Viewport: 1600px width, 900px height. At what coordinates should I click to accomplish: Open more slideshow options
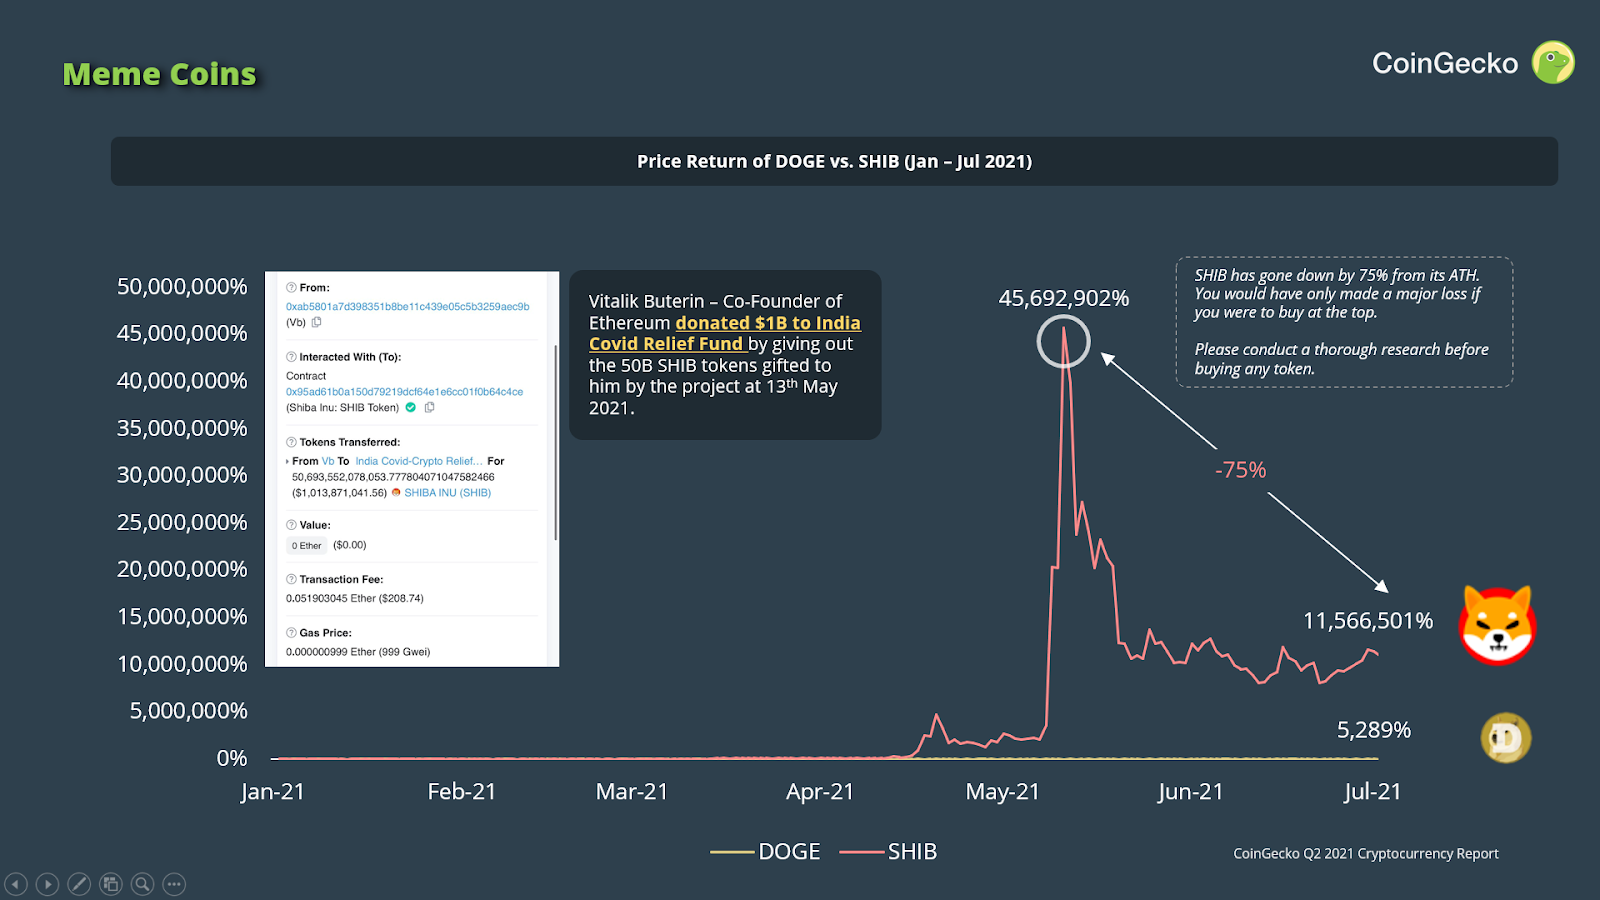tap(174, 884)
